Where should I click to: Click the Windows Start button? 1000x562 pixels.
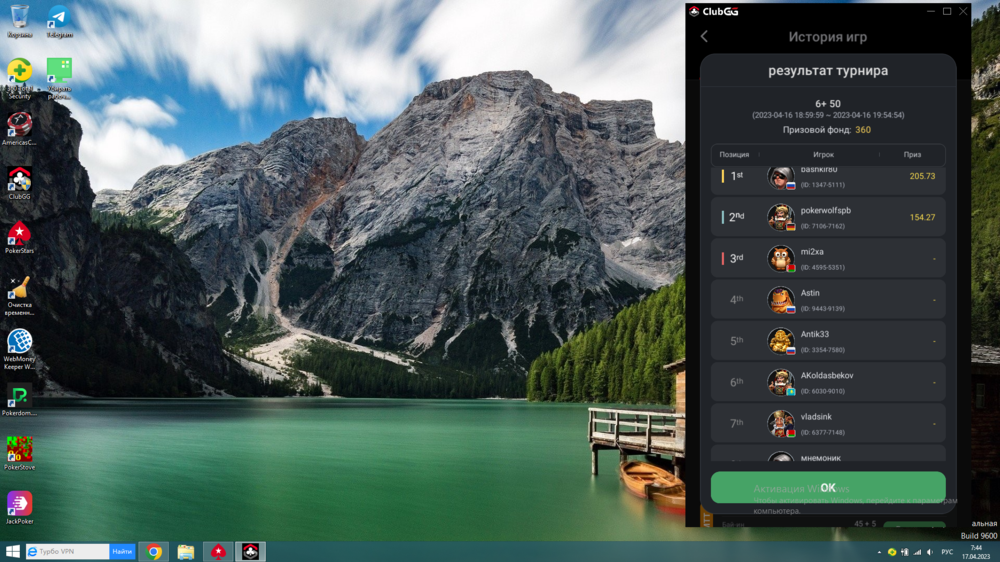point(13,551)
